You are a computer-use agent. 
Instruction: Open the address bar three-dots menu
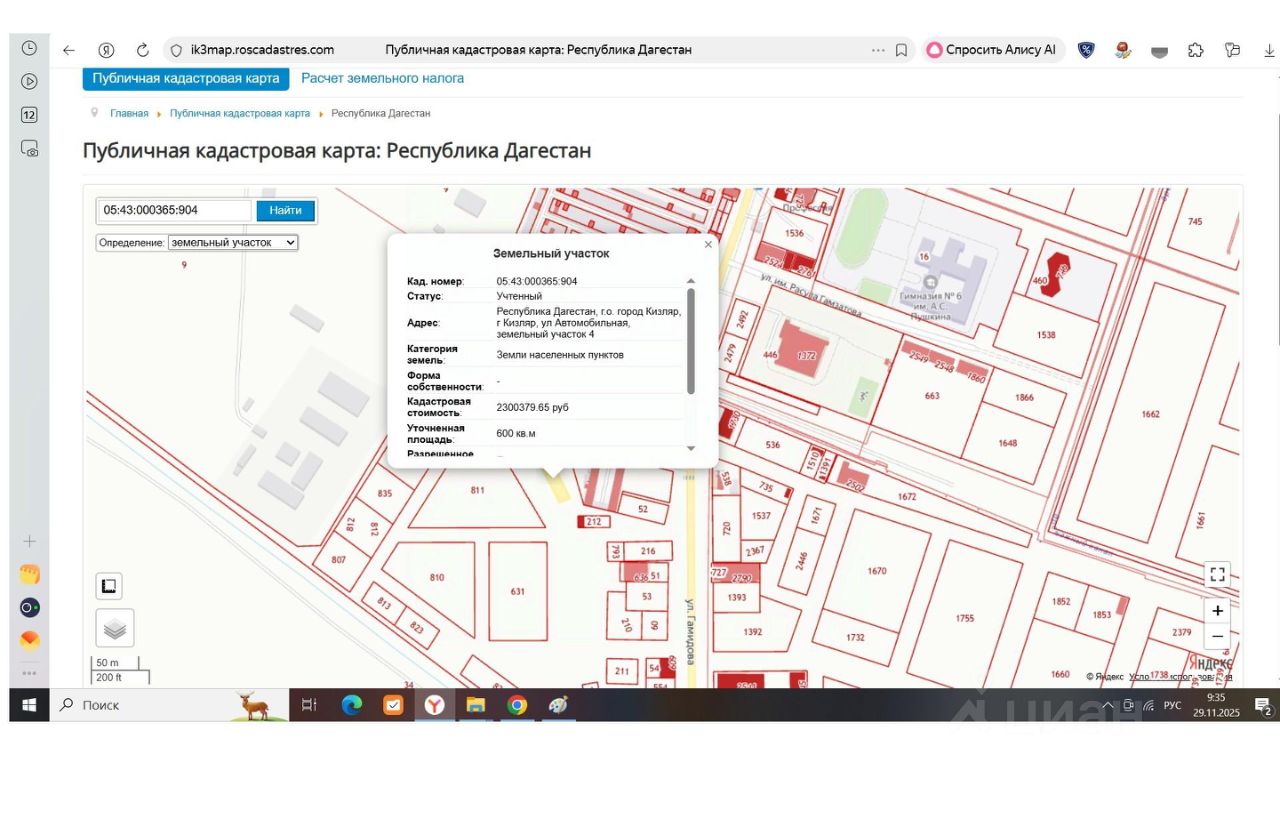click(x=878, y=50)
